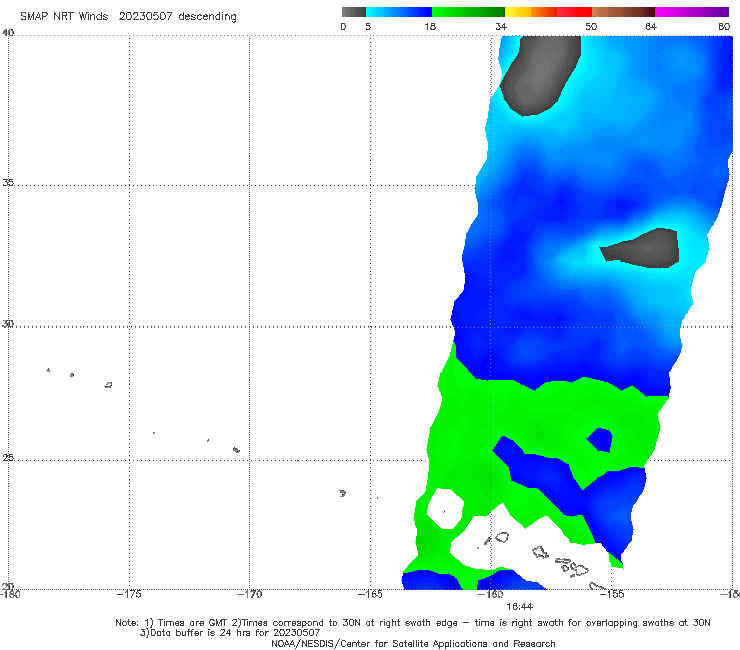Click the small blue pocket inside the green area
Viewport: 740px width, 650px height.
pos(600,439)
